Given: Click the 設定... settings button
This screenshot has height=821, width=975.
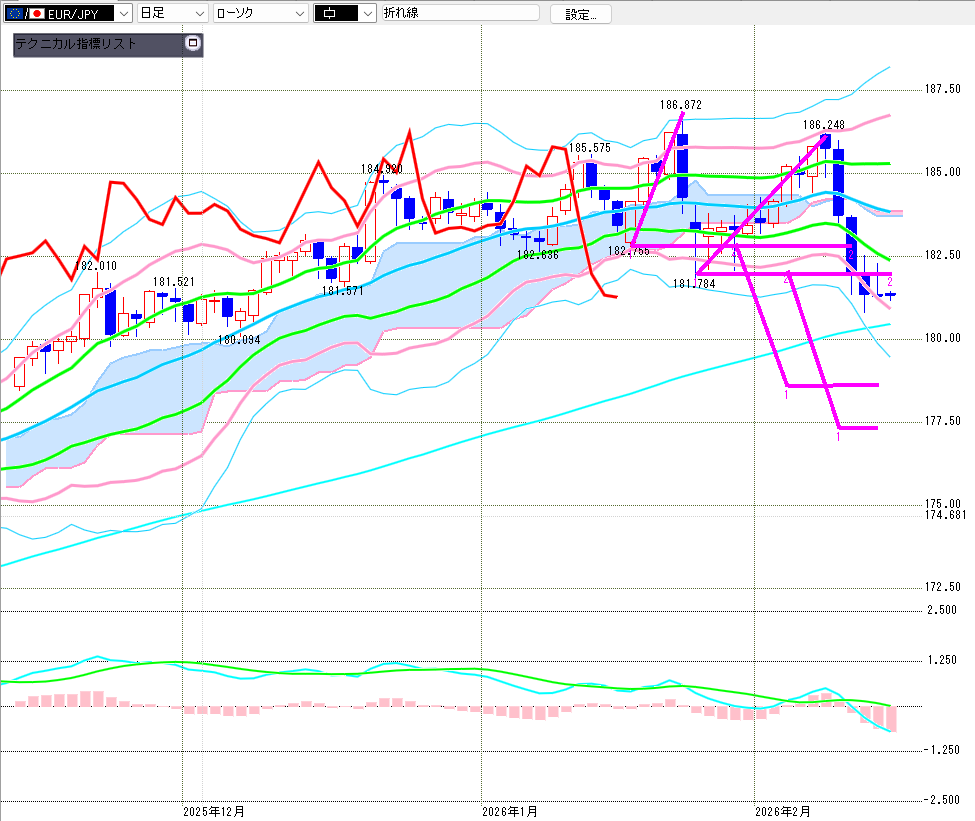Looking at the screenshot, I should tap(580, 14).
